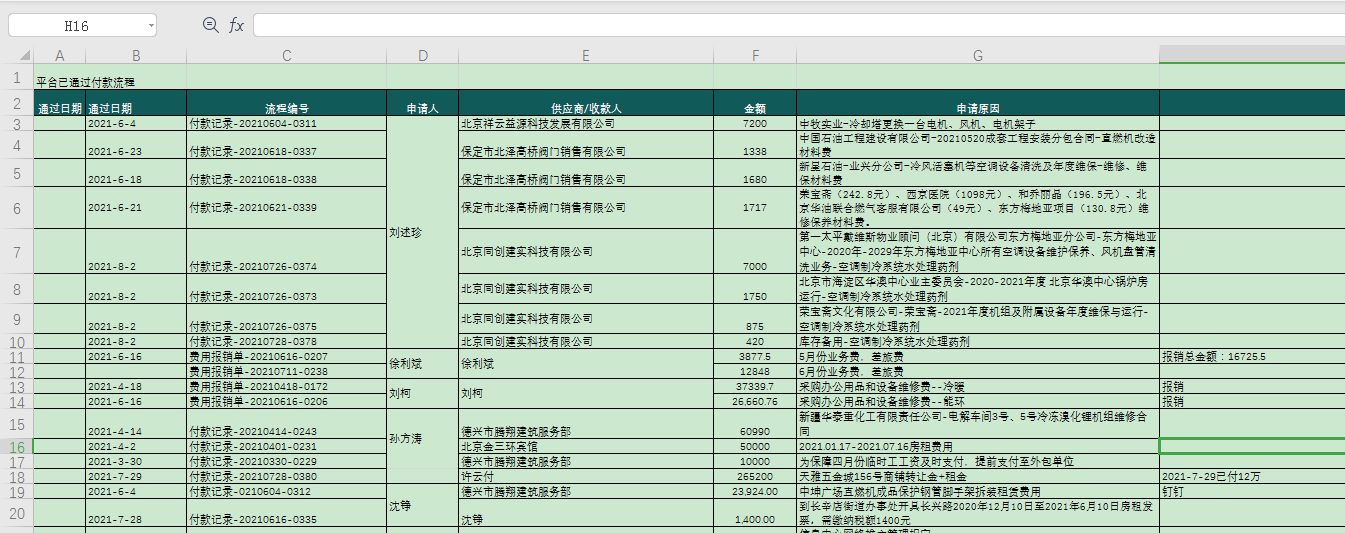
Task: Click applicant cell 孙方涛
Action: (422, 439)
